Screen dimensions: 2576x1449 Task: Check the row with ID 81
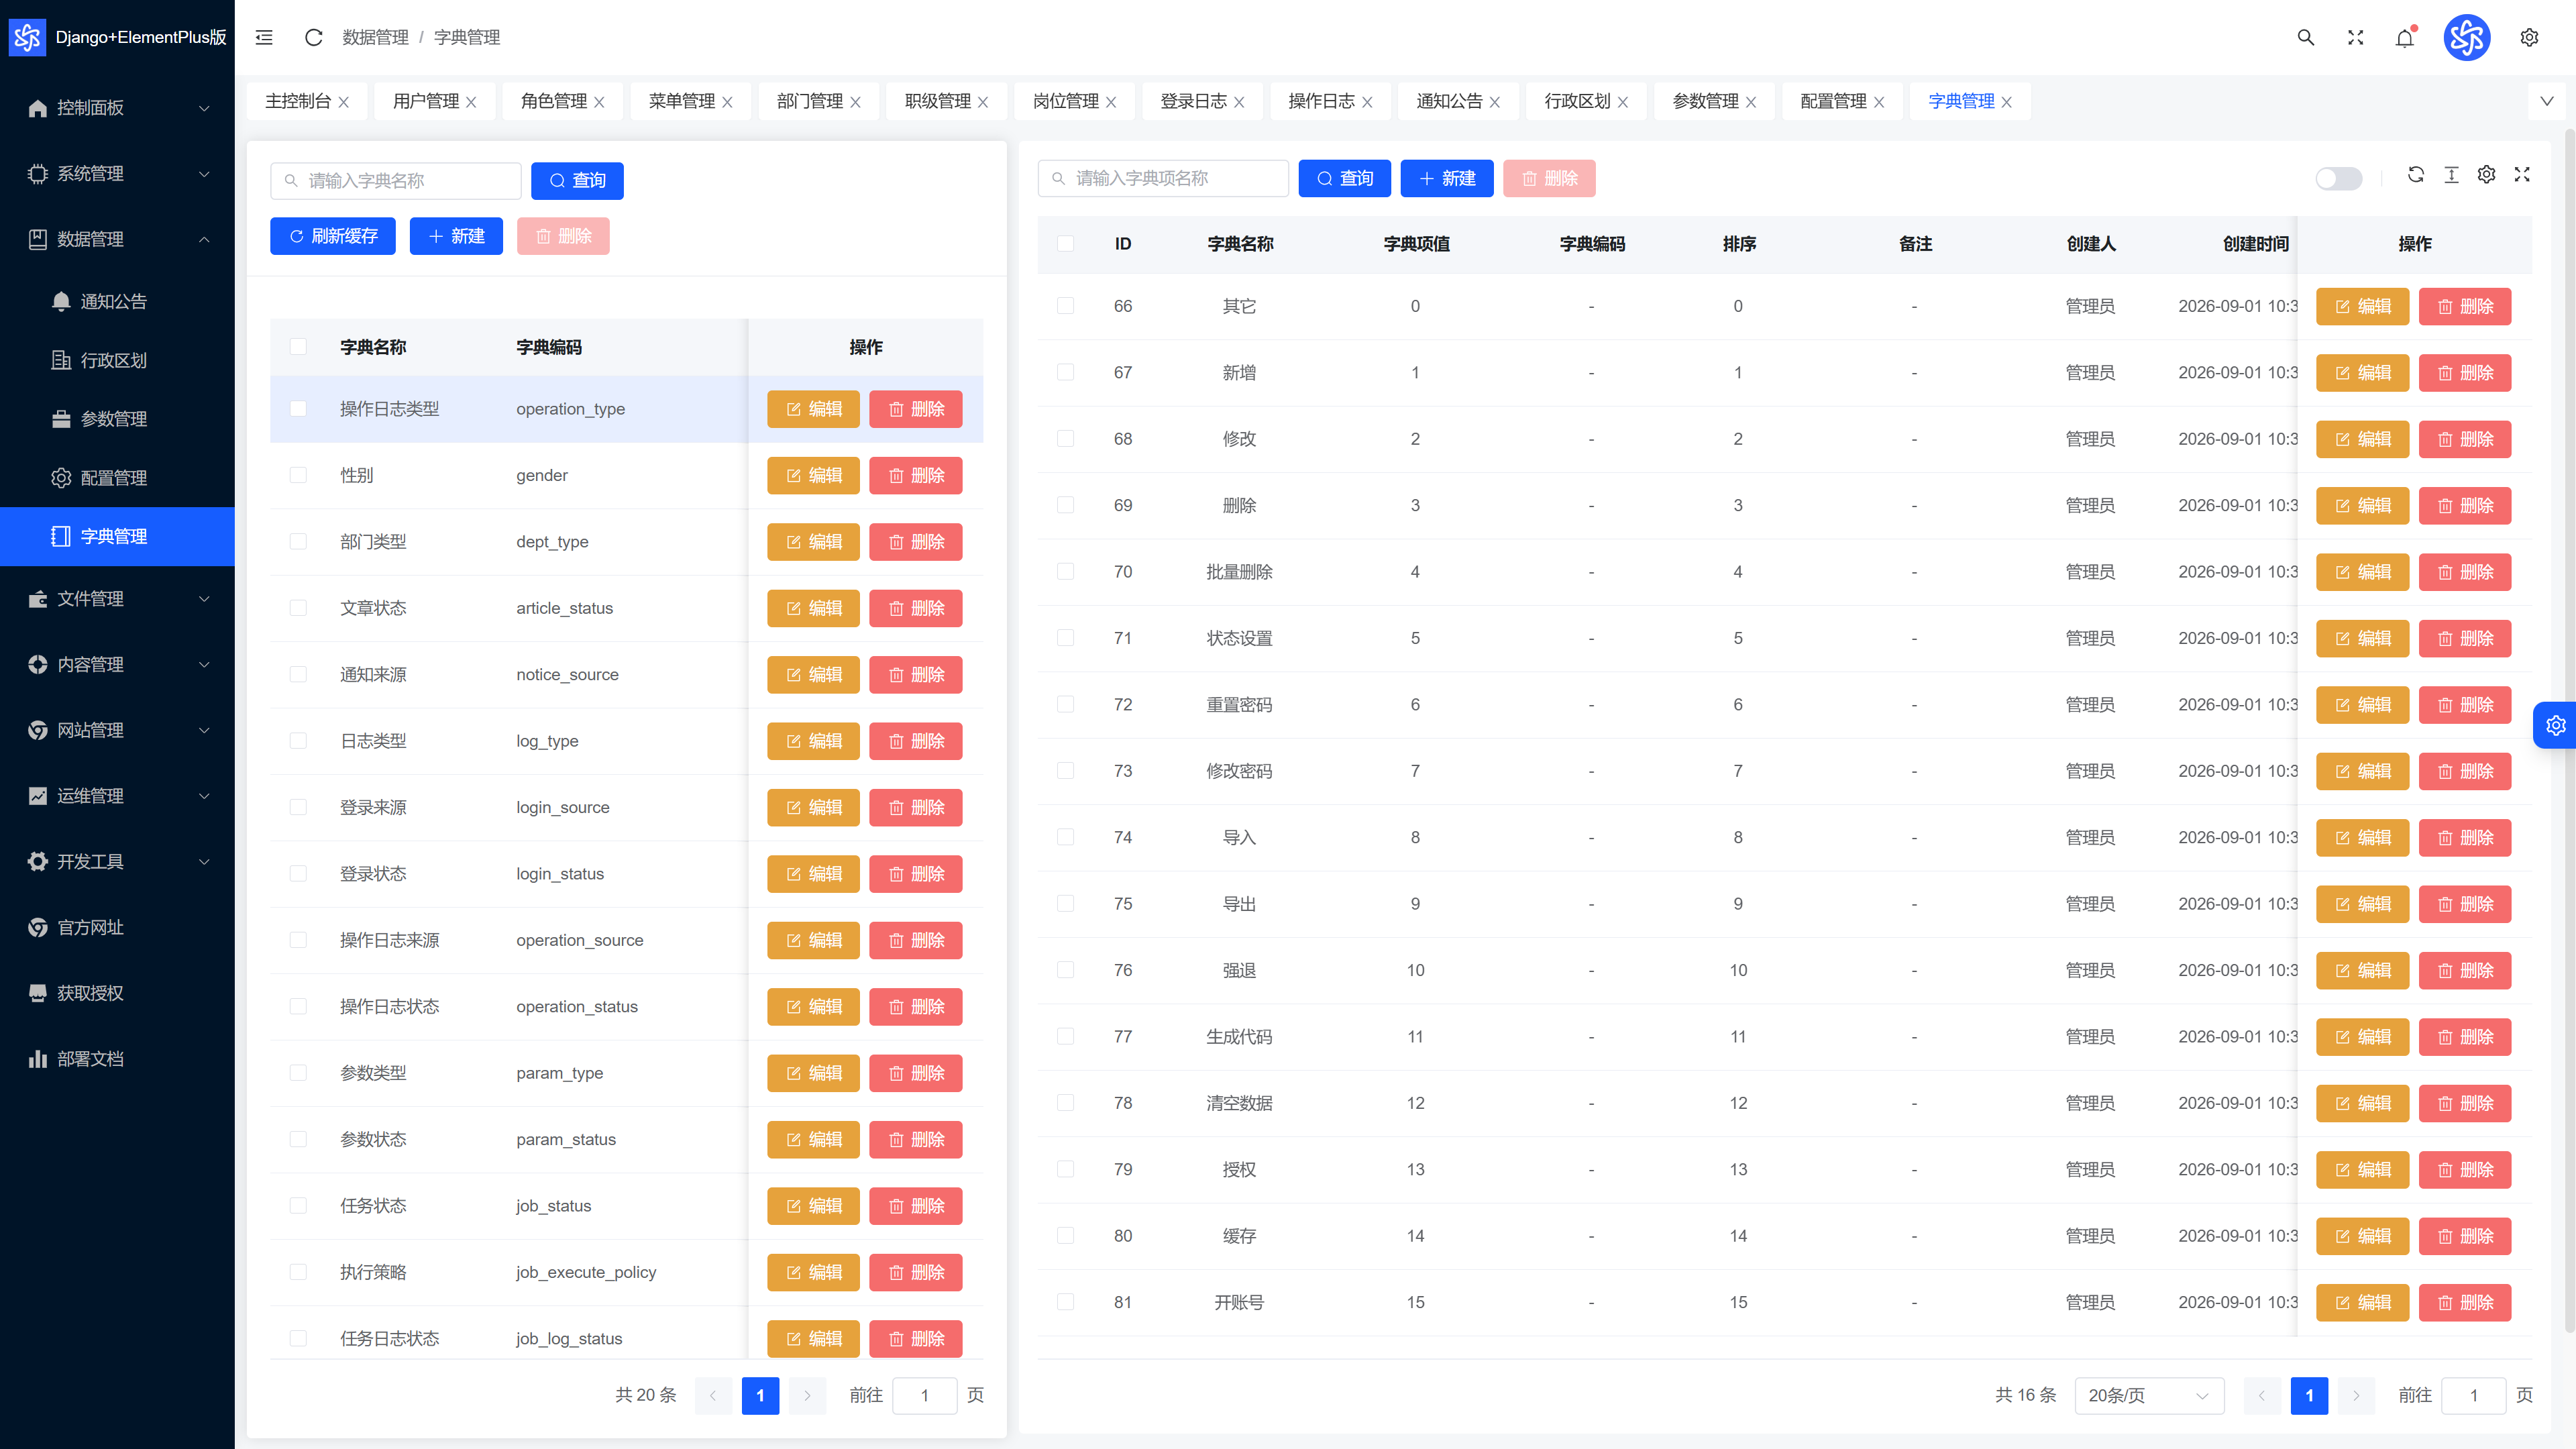tap(1065, 1302)
